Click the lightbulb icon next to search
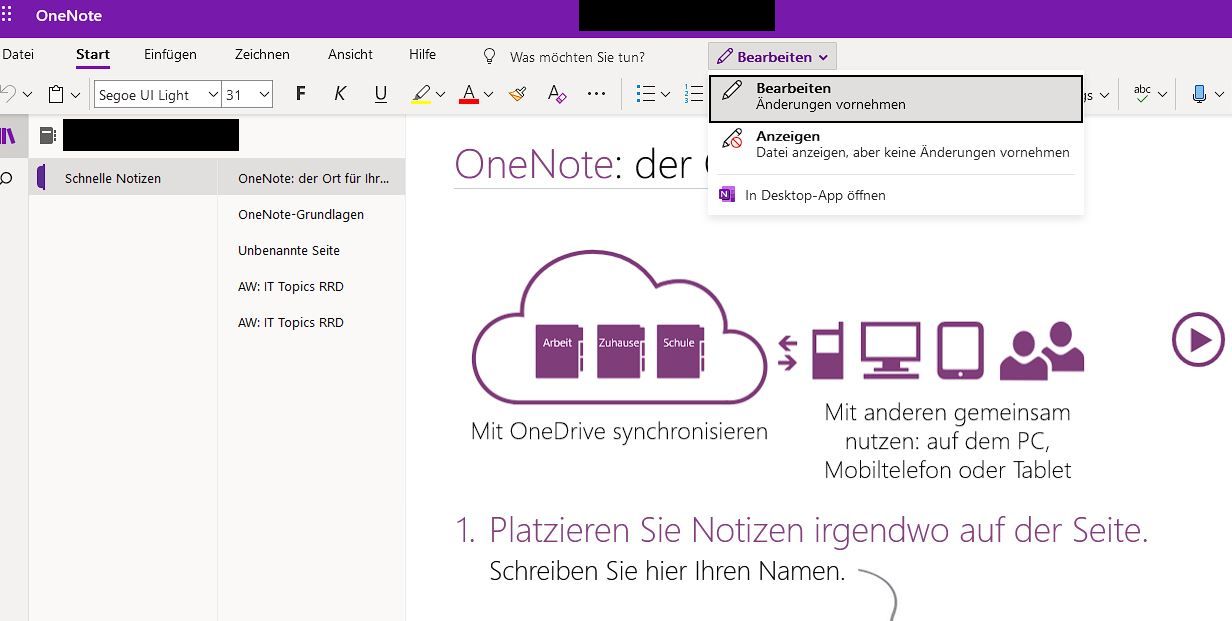This screenshot has height=621, width=1232. coord(490,56)
